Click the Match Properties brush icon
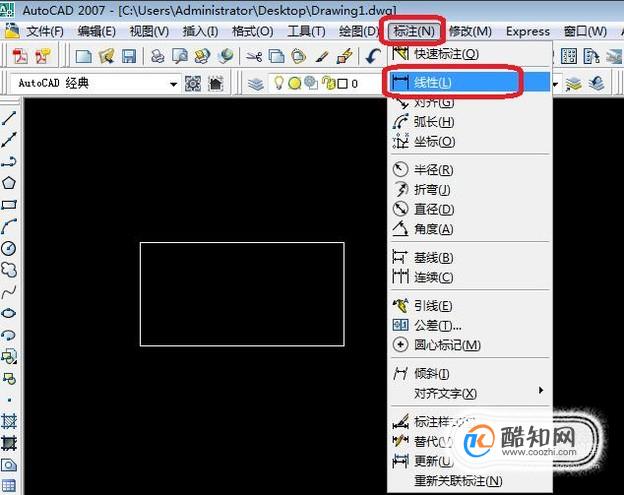624x495 pixels. (322, 57)
